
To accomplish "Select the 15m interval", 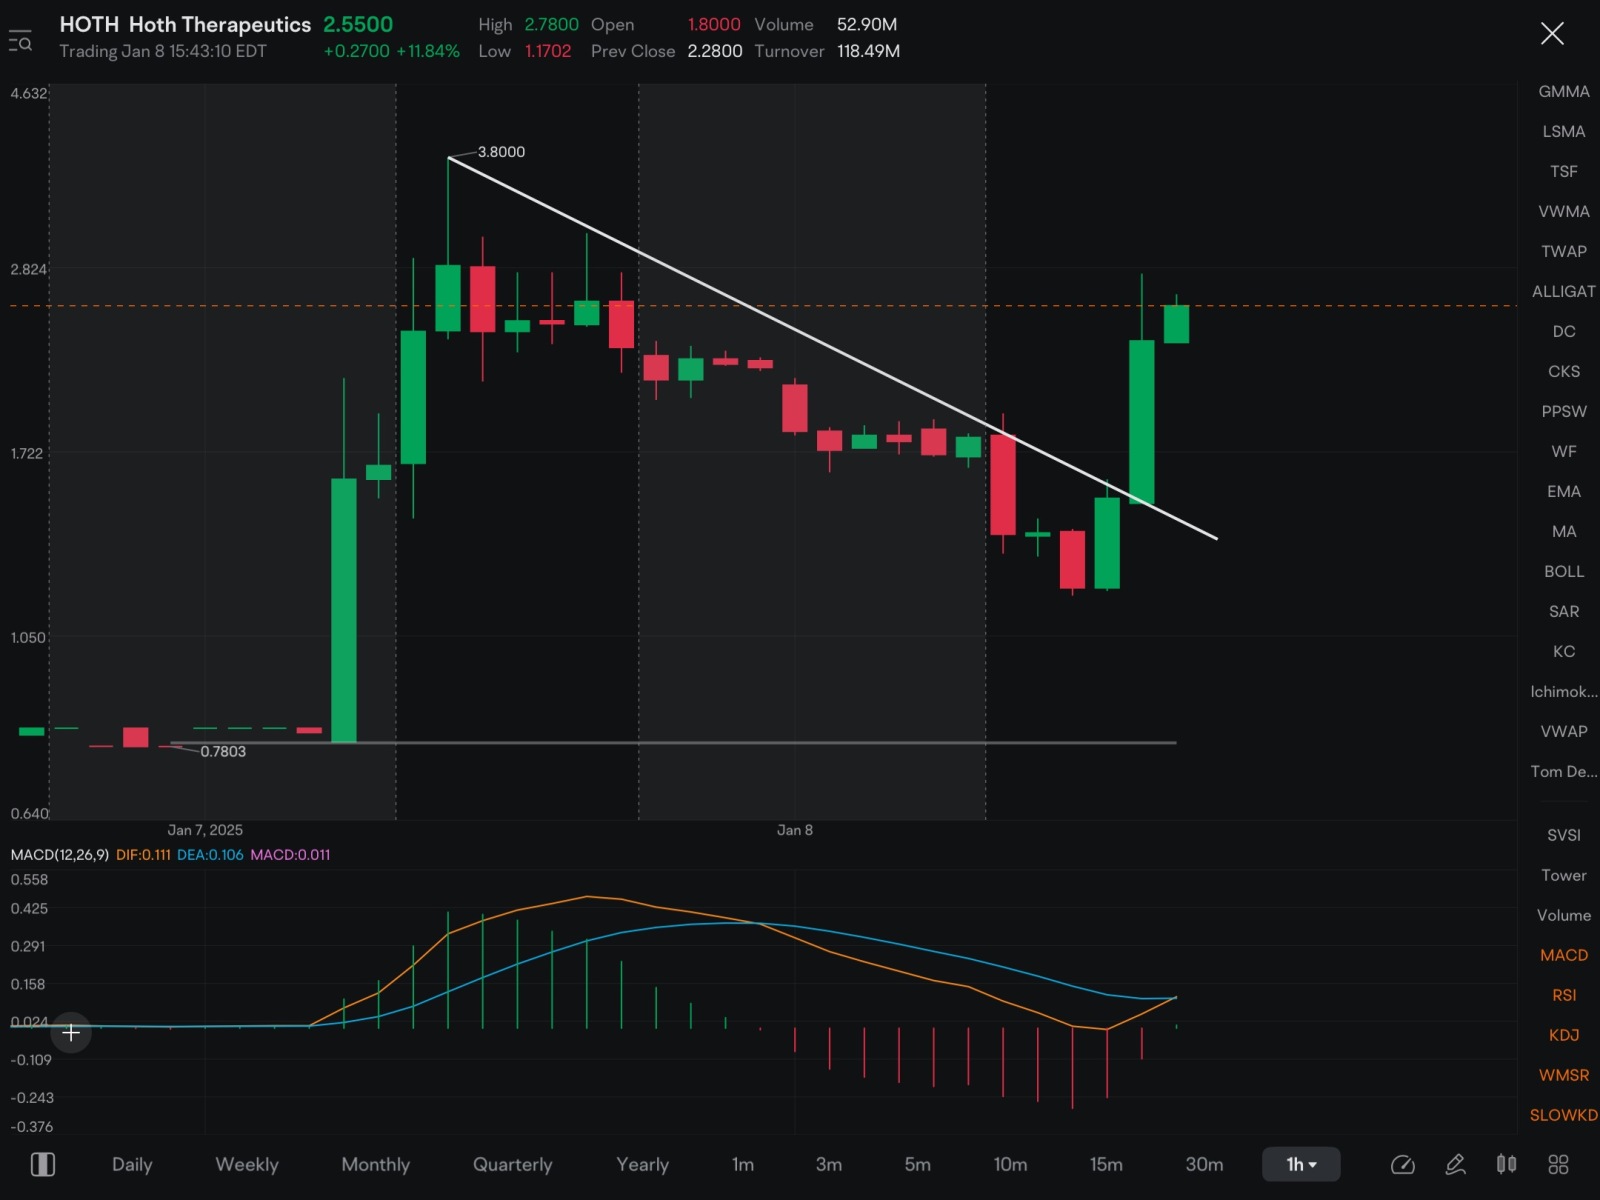I will [1106, 1164].
